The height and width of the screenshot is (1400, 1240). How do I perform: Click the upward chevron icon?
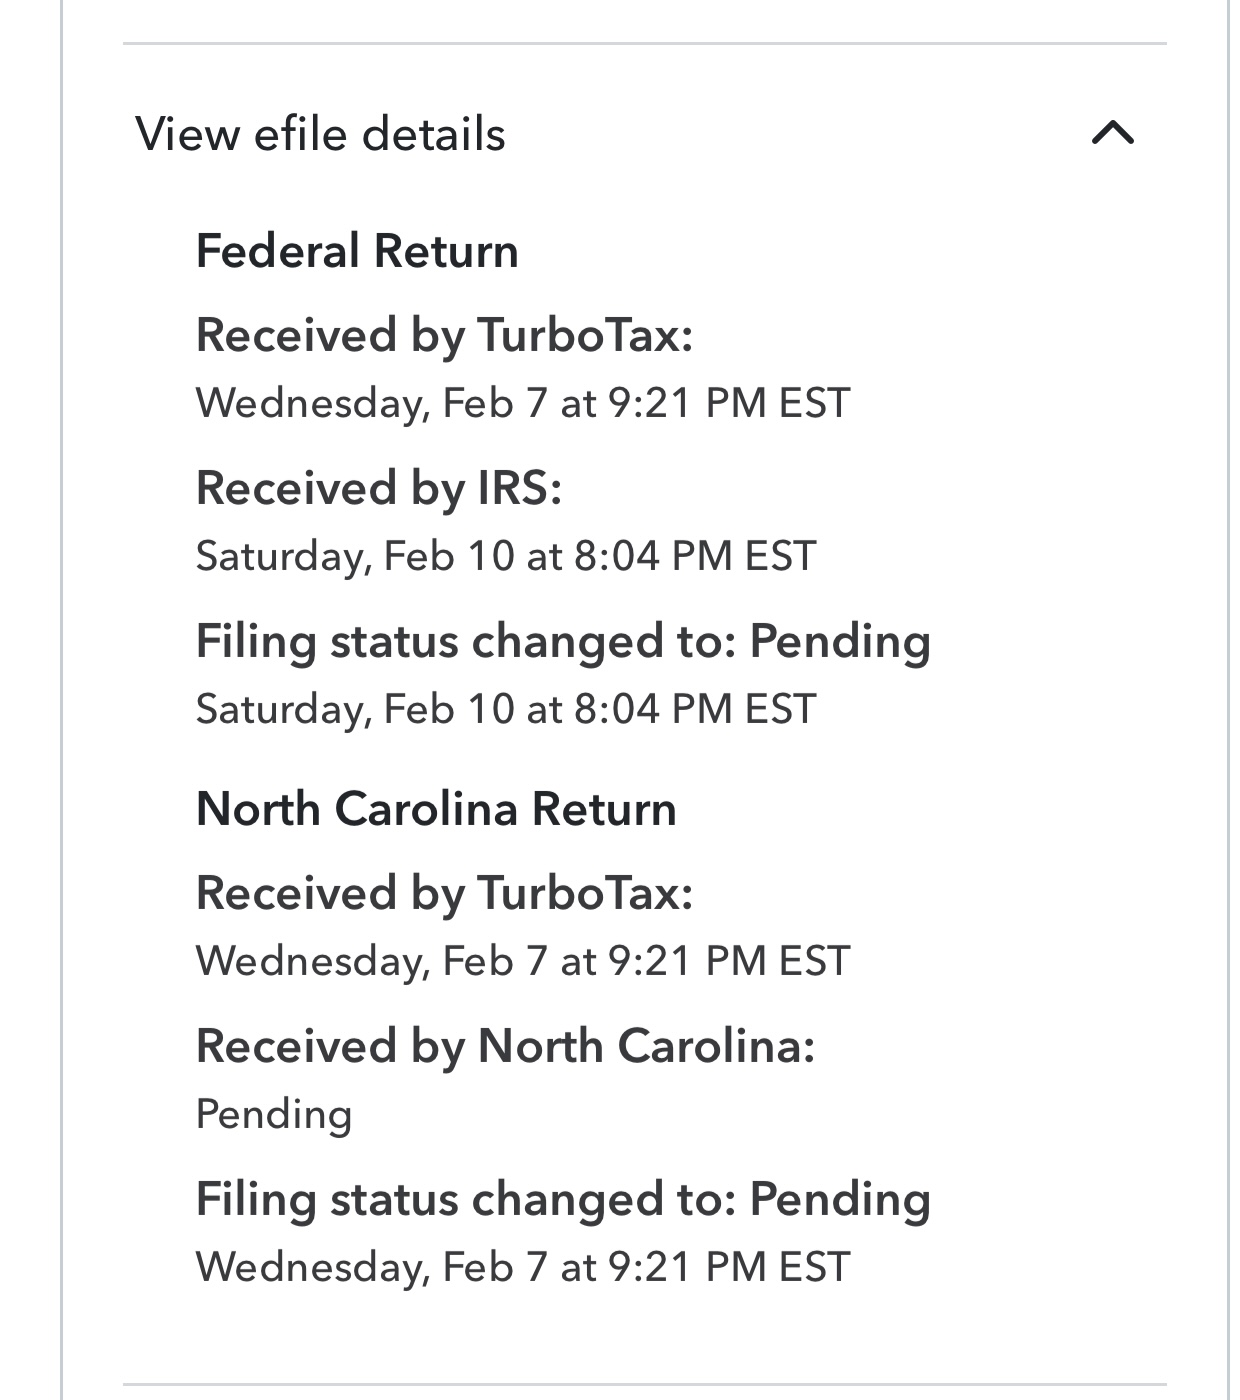click(1113, 133)
